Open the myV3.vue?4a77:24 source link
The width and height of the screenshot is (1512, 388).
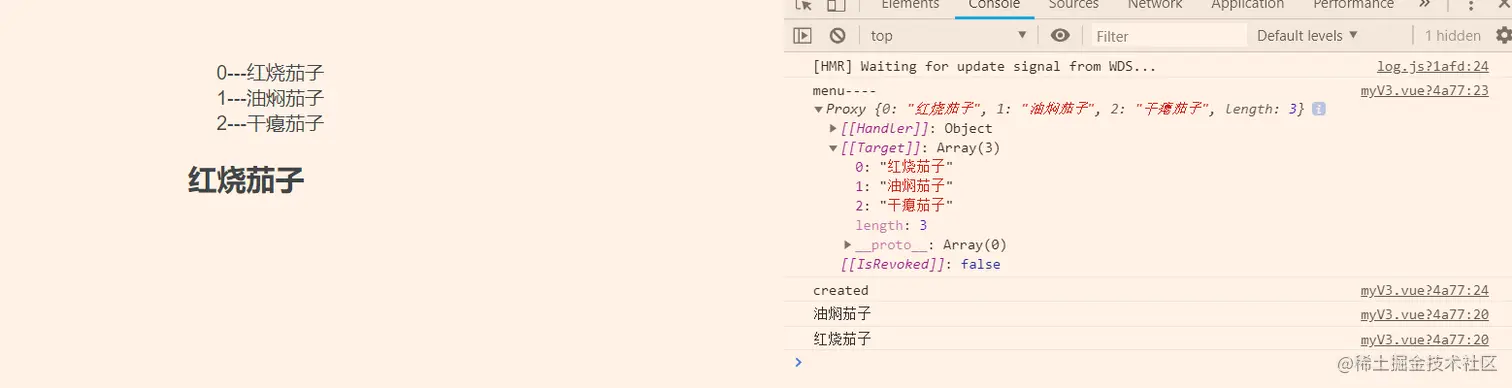tap(1425, 291)
